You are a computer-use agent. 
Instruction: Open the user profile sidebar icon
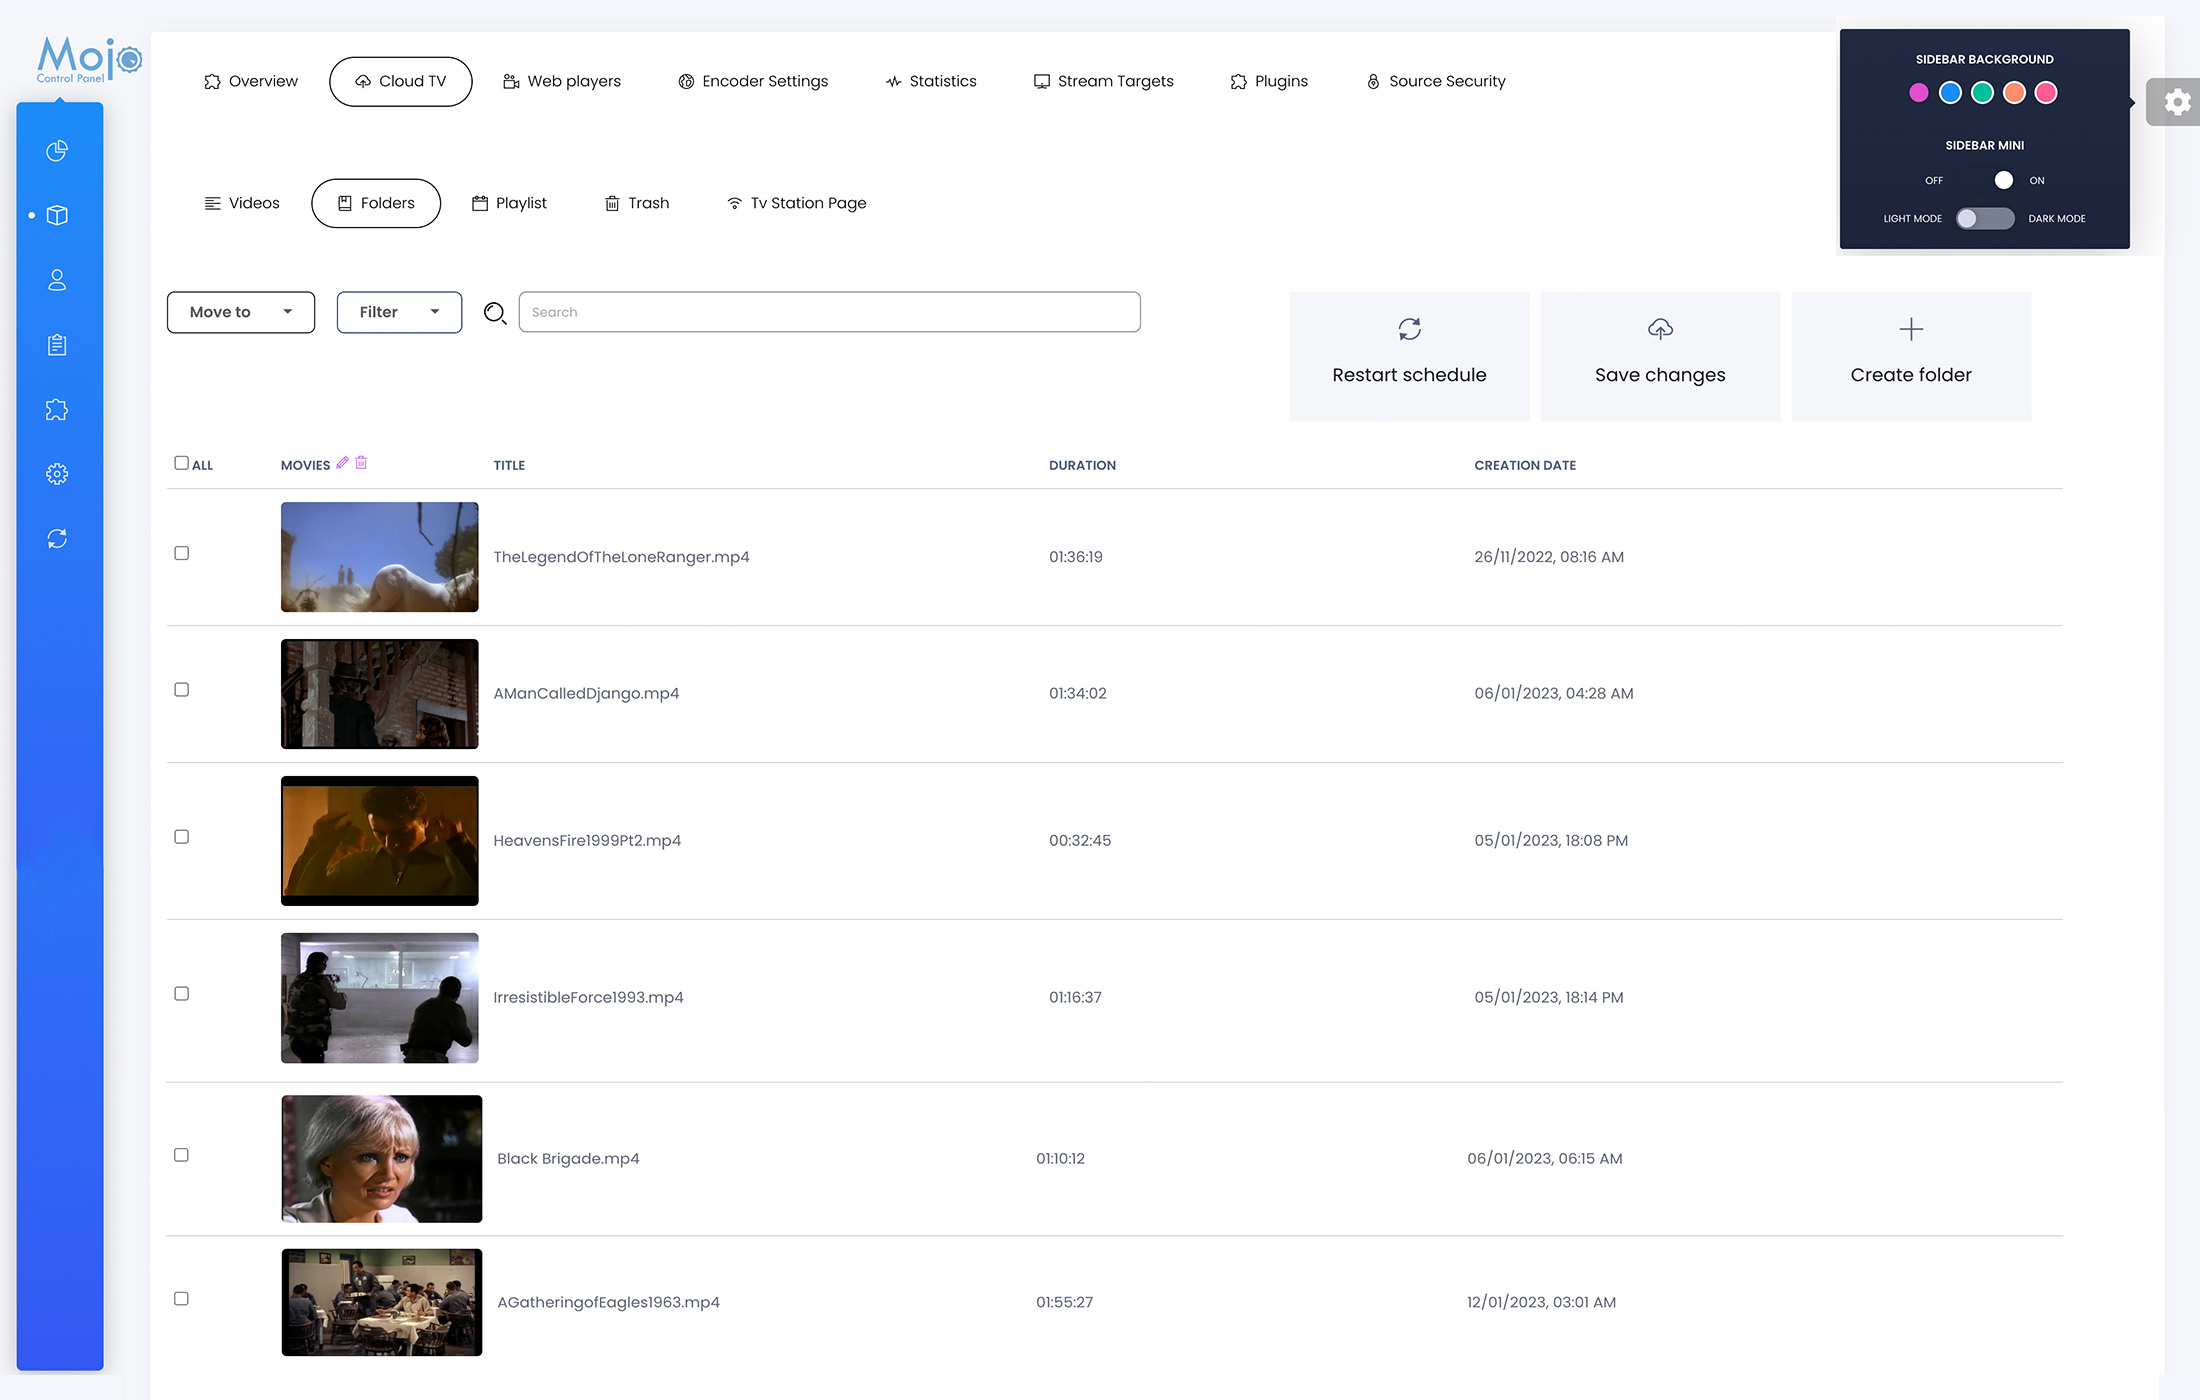coord(57,280)
